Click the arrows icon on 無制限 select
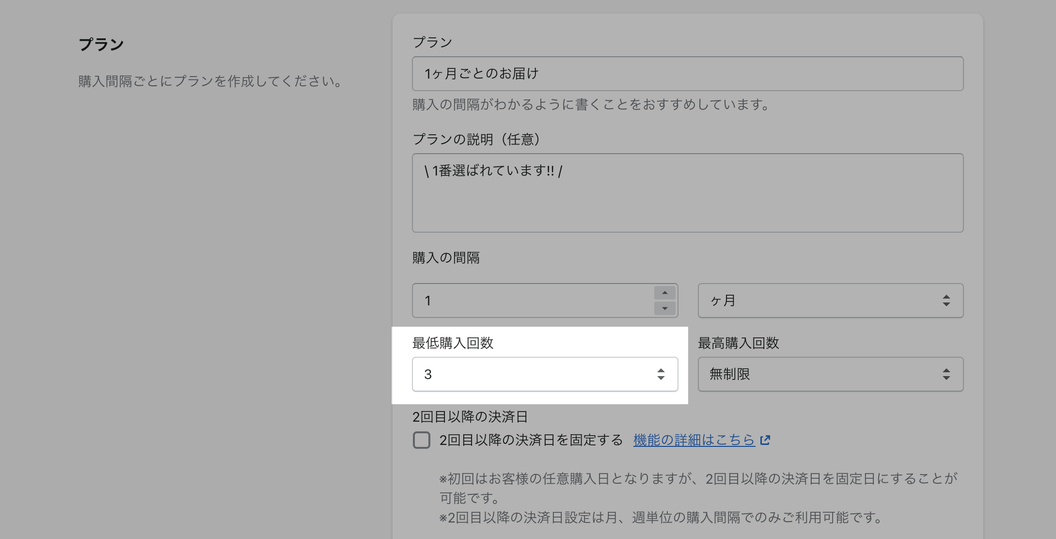Image resolution: width=1056 pixels, height=539 pixels. (946, 374)
